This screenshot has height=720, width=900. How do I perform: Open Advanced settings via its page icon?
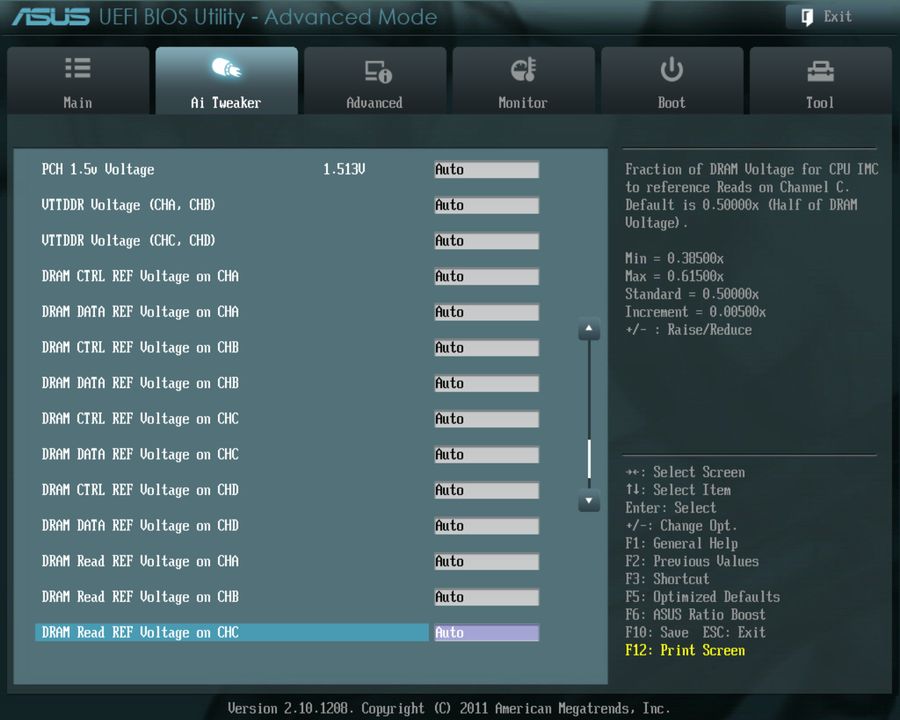tap(375, 68)
